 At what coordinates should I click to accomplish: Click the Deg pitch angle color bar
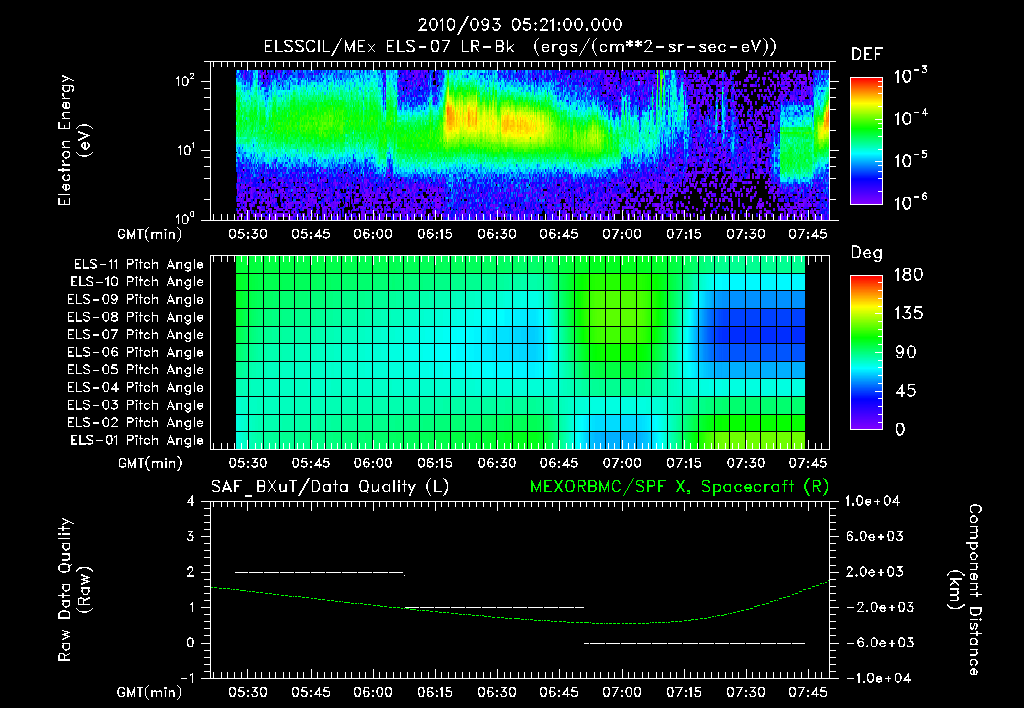coord(866,352)
